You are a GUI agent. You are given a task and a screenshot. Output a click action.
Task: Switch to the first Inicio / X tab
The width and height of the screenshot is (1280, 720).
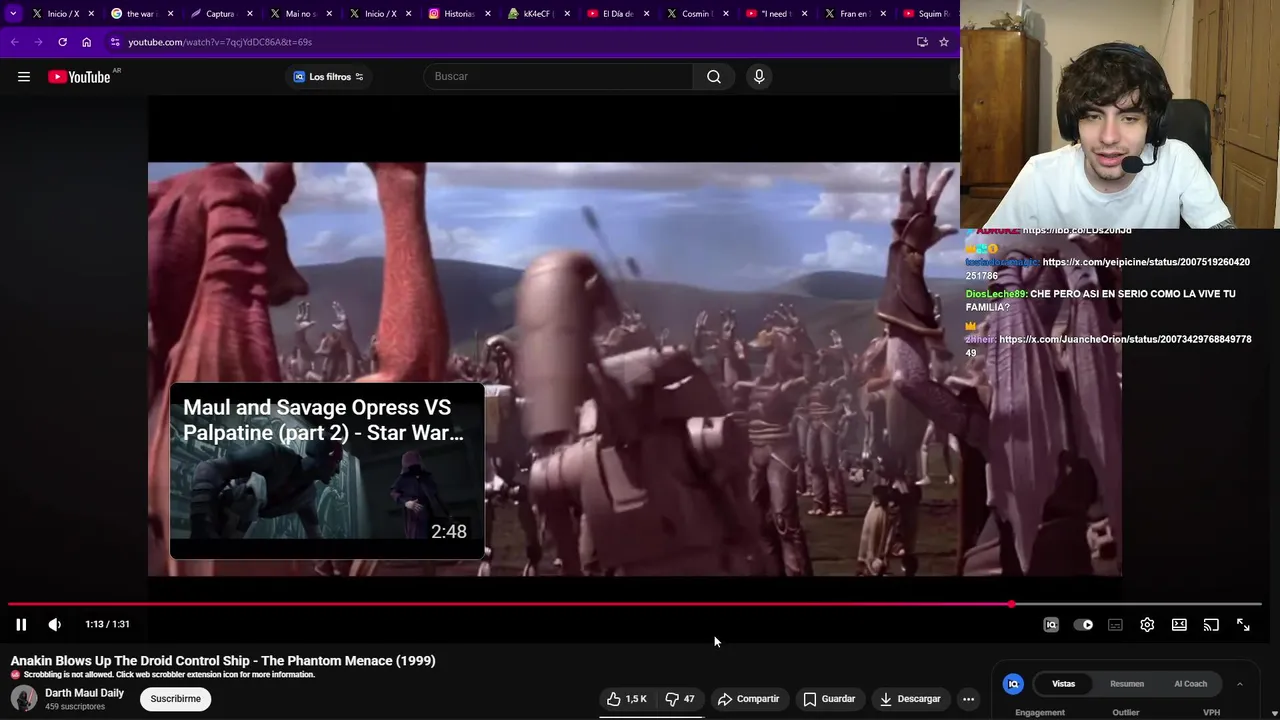click(62, 14)
